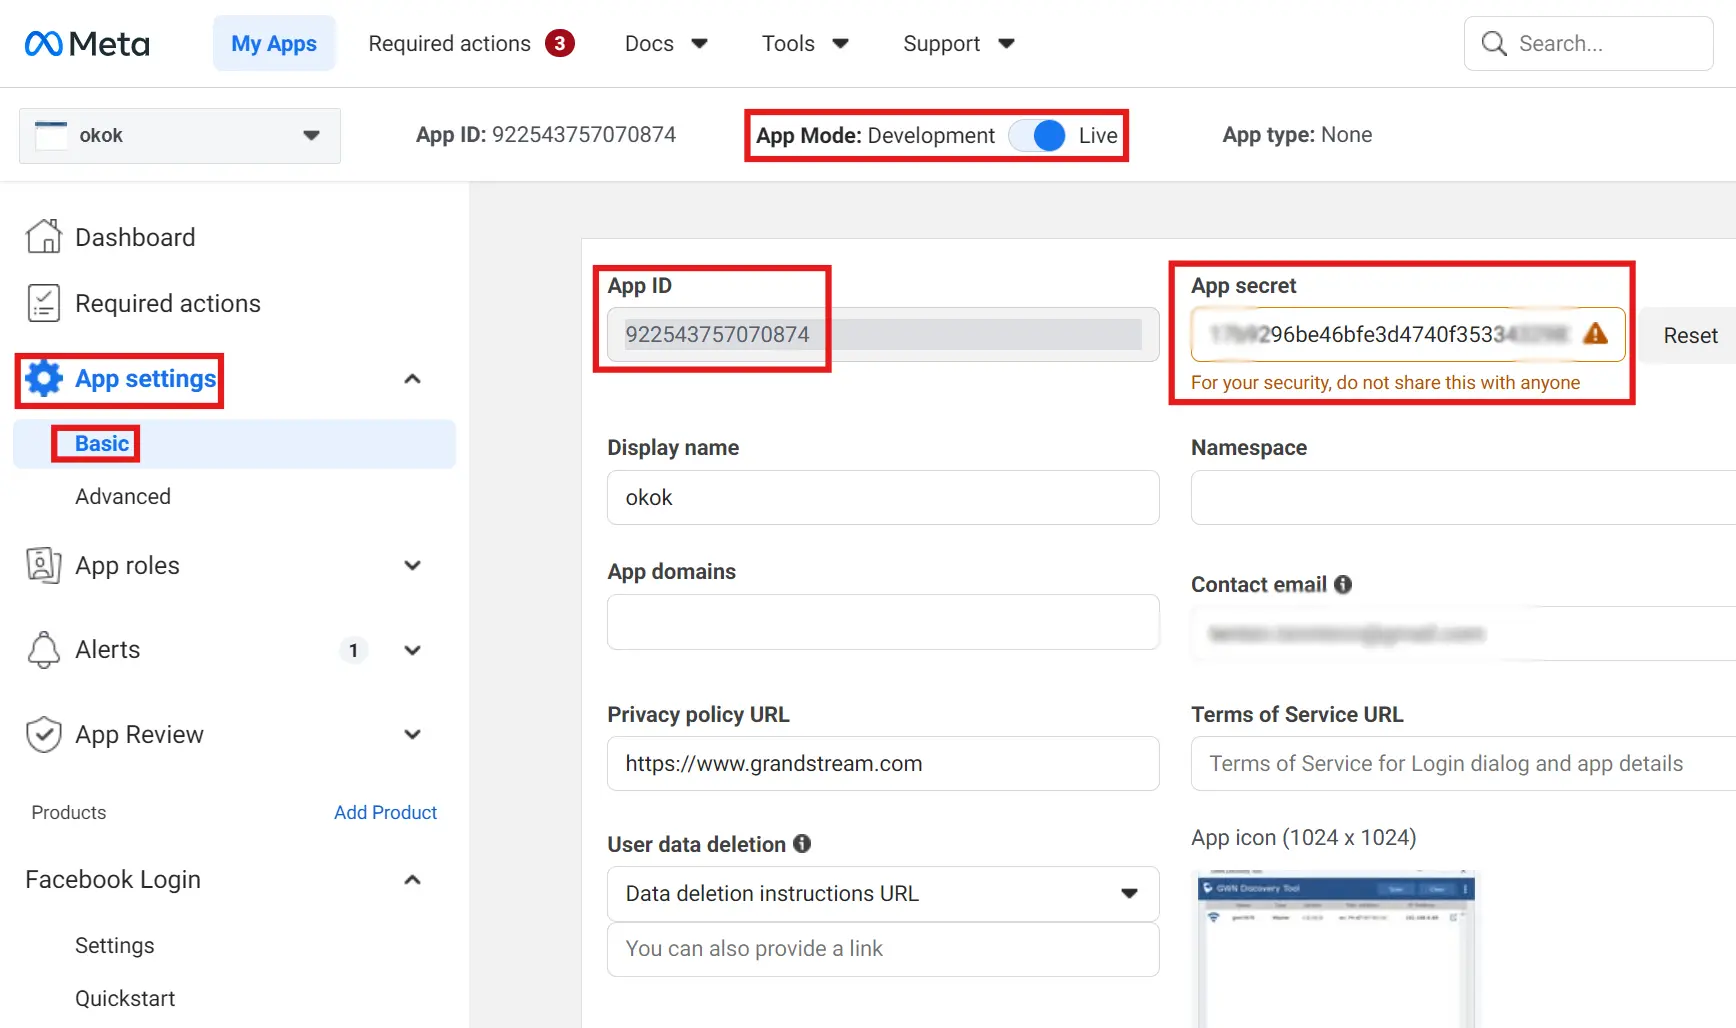Collapse the Facebook Login section
This screenshot has width=1736, height=1028.
[412, 880]
